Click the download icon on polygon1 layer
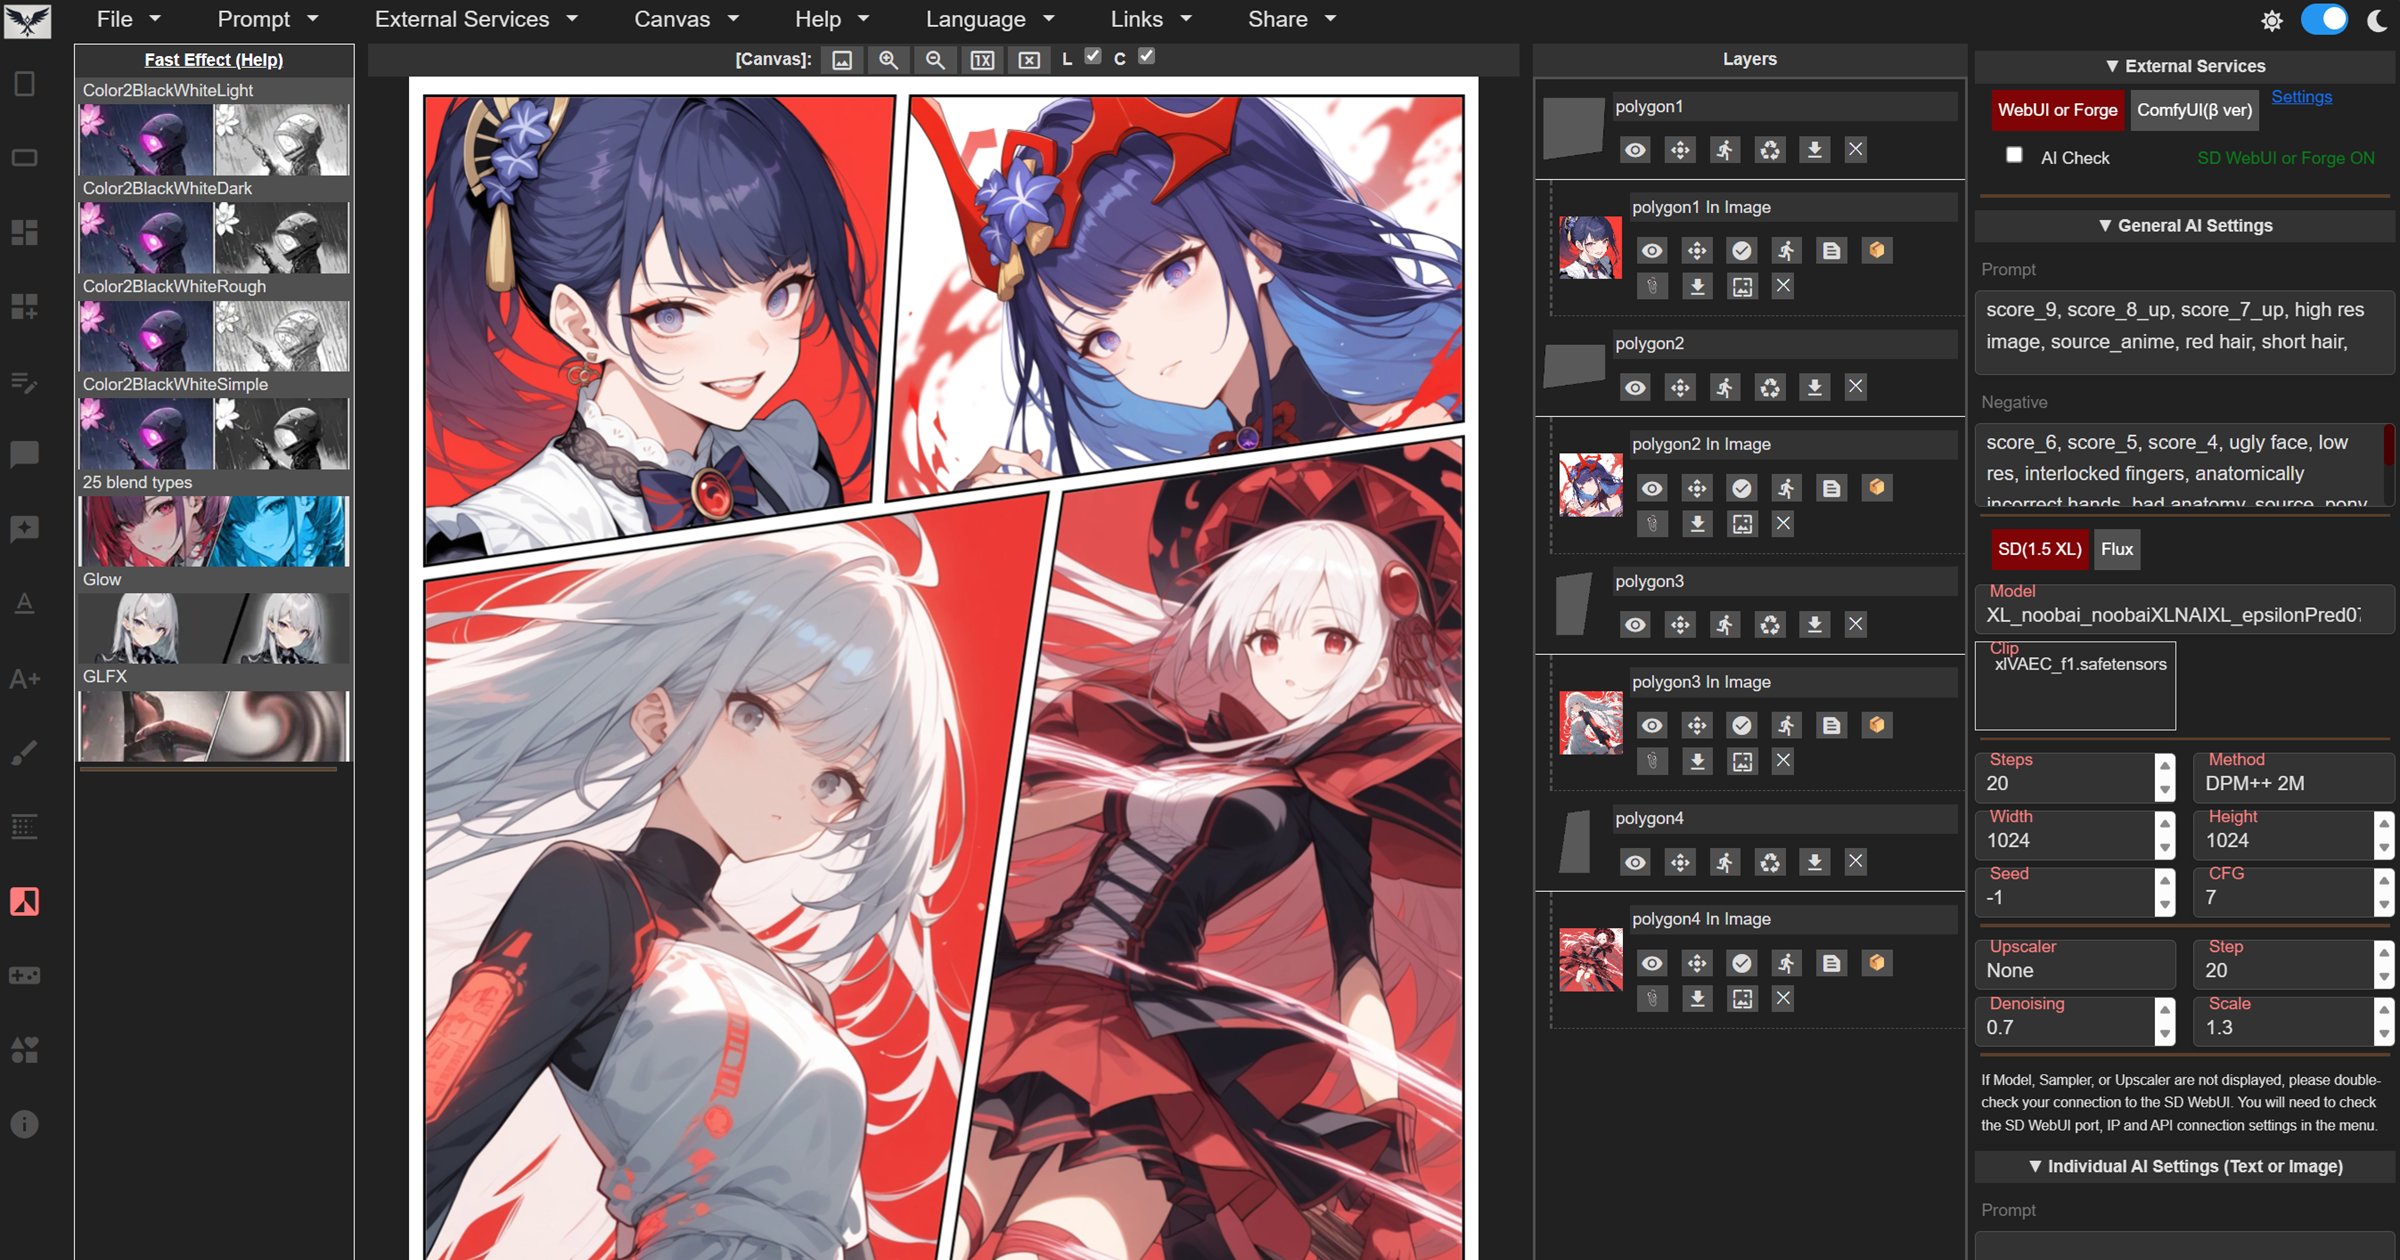2400x1260 pixels. 1815,150
